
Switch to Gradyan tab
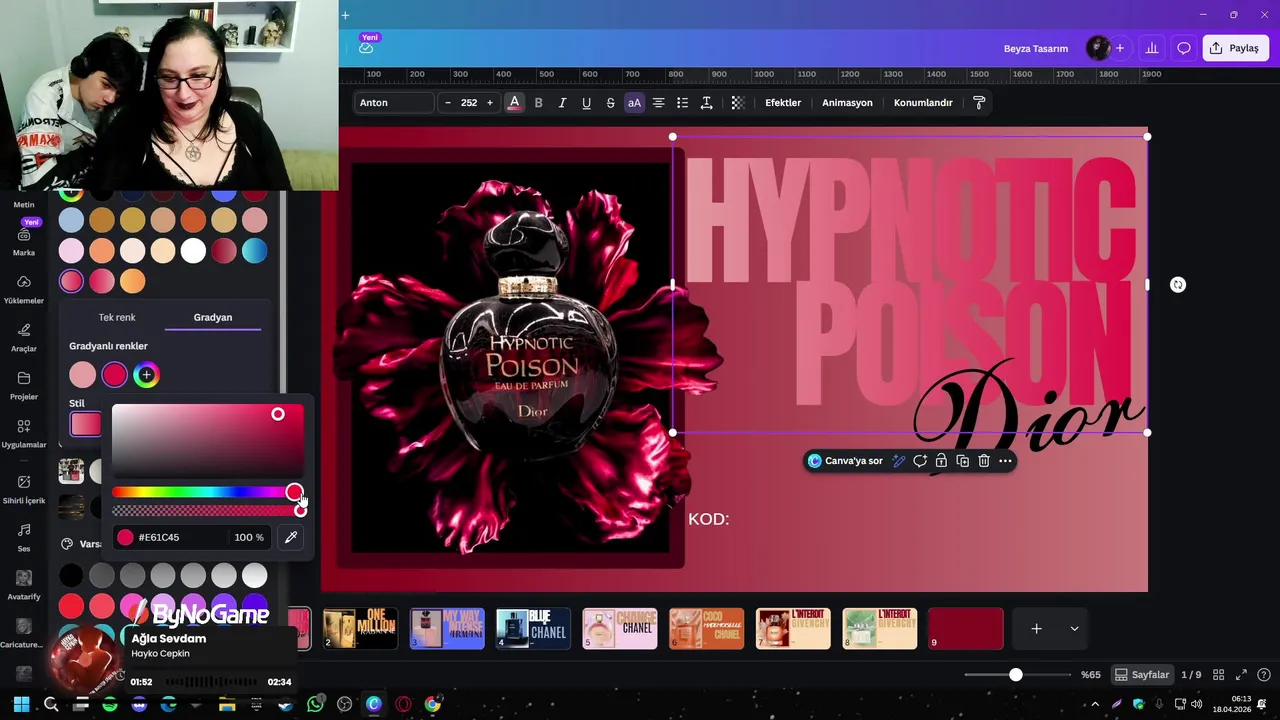(213, 317)
